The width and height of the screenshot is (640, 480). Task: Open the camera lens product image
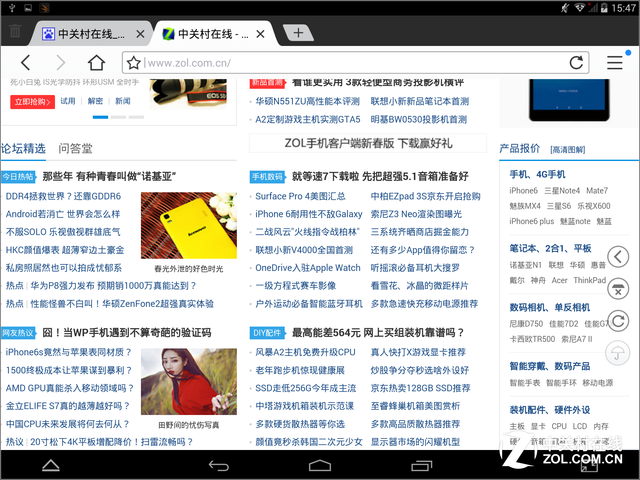pos(189,94)
